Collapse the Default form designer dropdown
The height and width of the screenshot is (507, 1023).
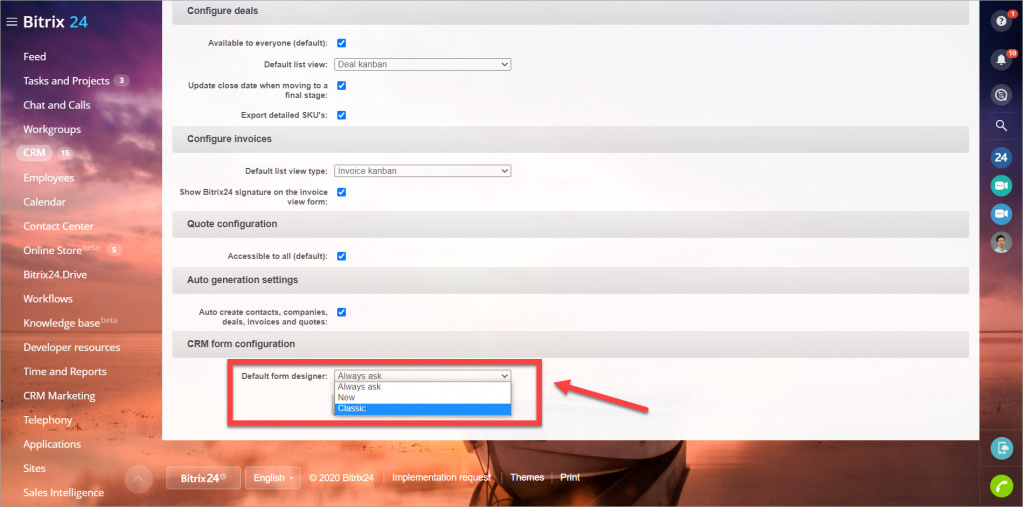point(422,376)
